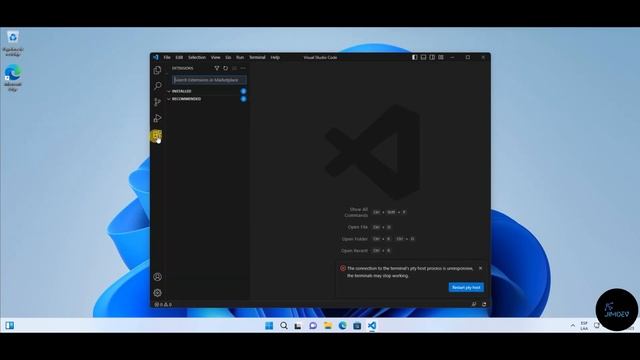Open Microsoft Store from the taskbar
The width and height of the screenshot is (640, 360).
coord(357,325)
